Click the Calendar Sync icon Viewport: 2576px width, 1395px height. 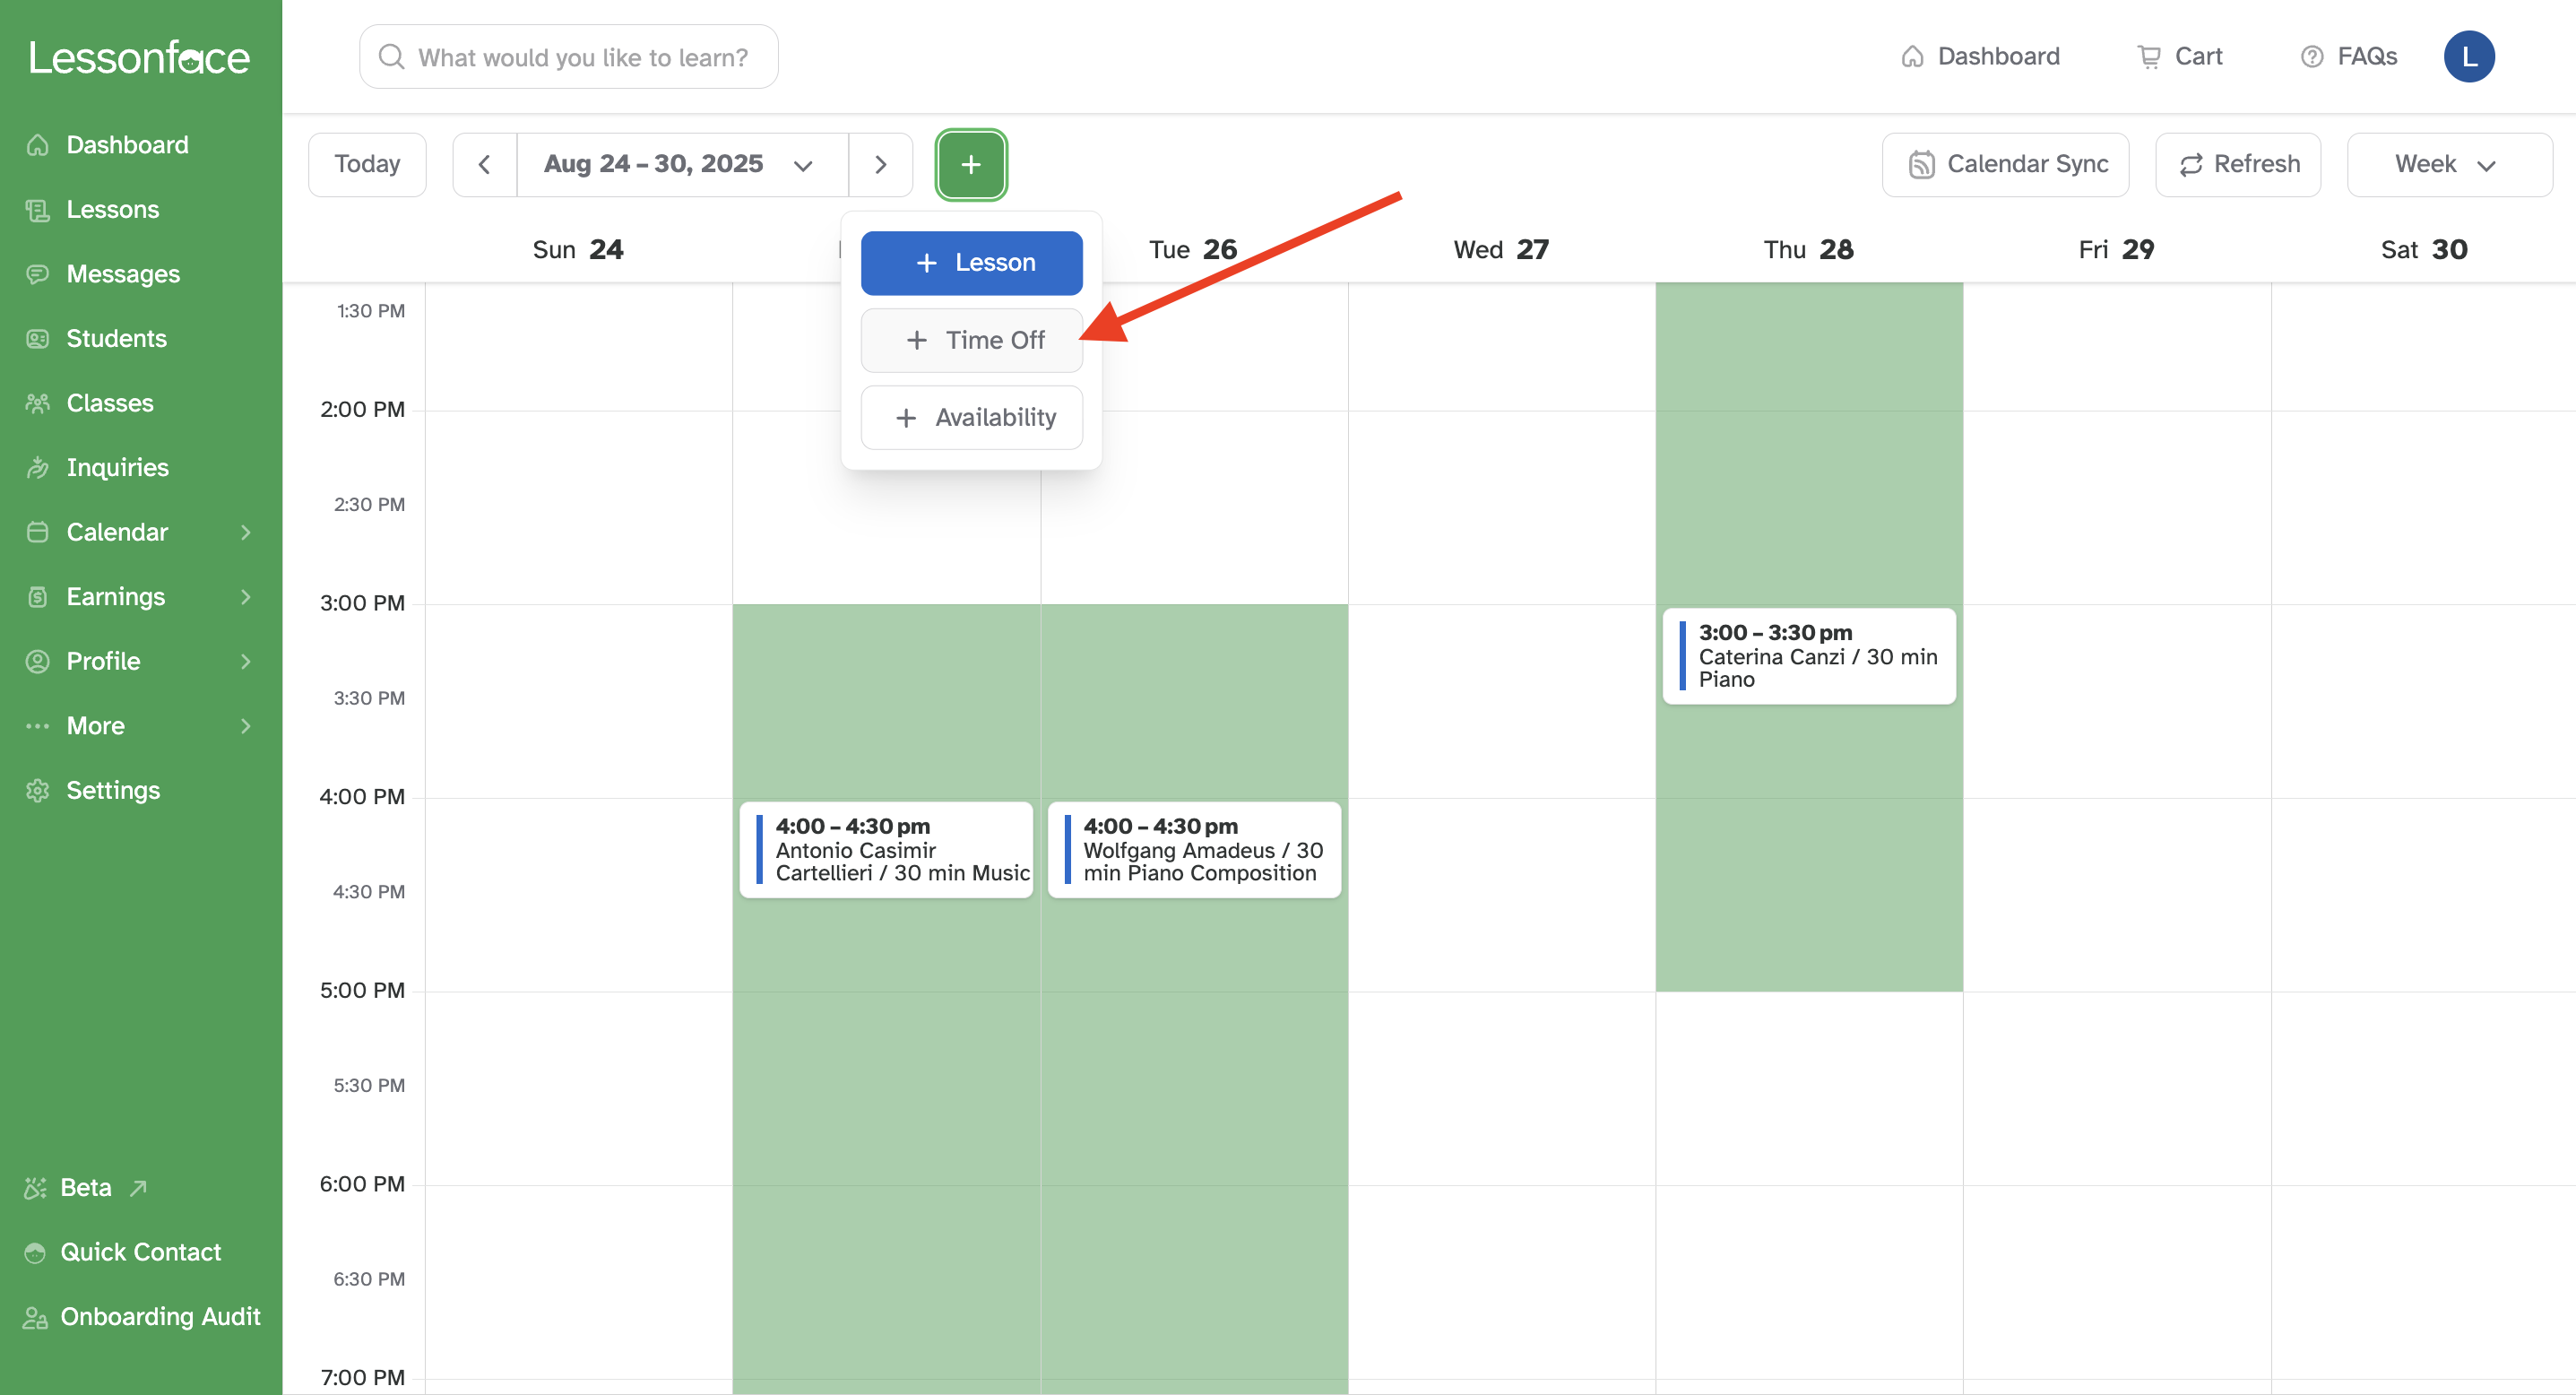coord(1922,164)
